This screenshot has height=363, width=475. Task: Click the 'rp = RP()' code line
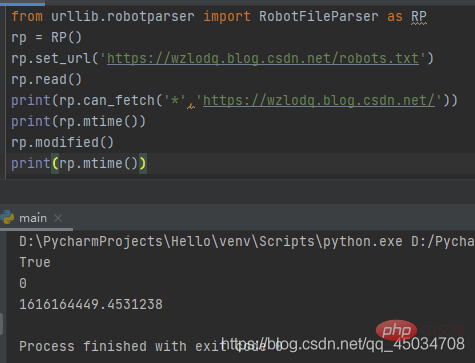[x=46, y=37]
